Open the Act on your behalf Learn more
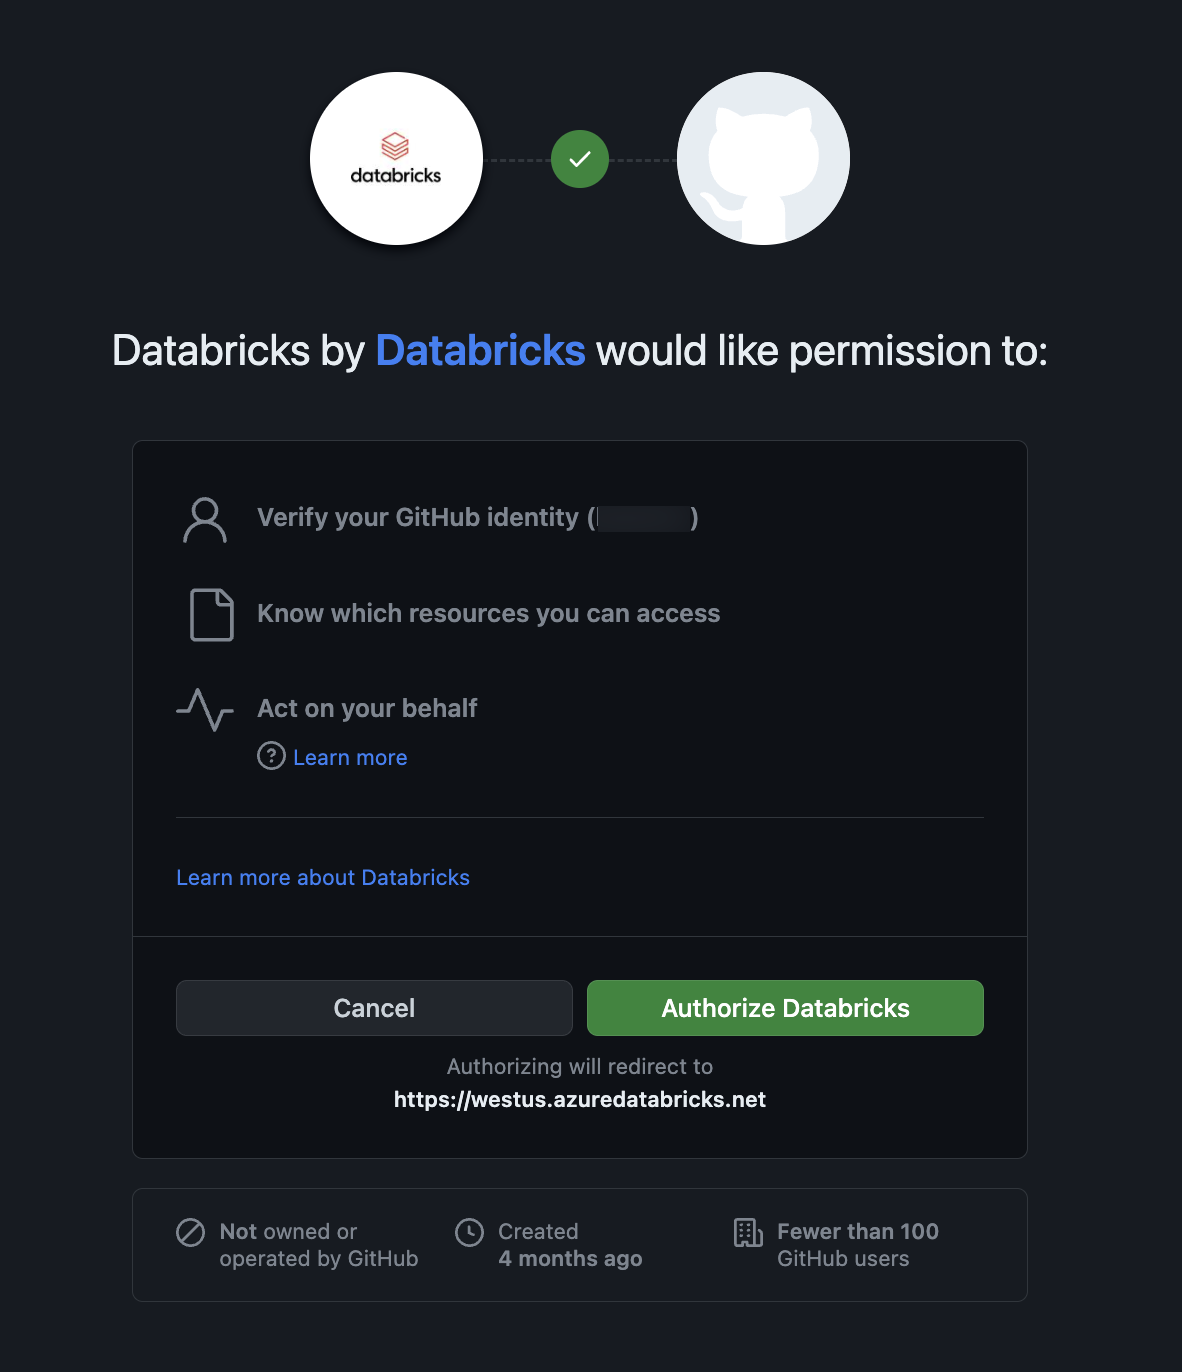1182x1372 pixels. [349, 757]
